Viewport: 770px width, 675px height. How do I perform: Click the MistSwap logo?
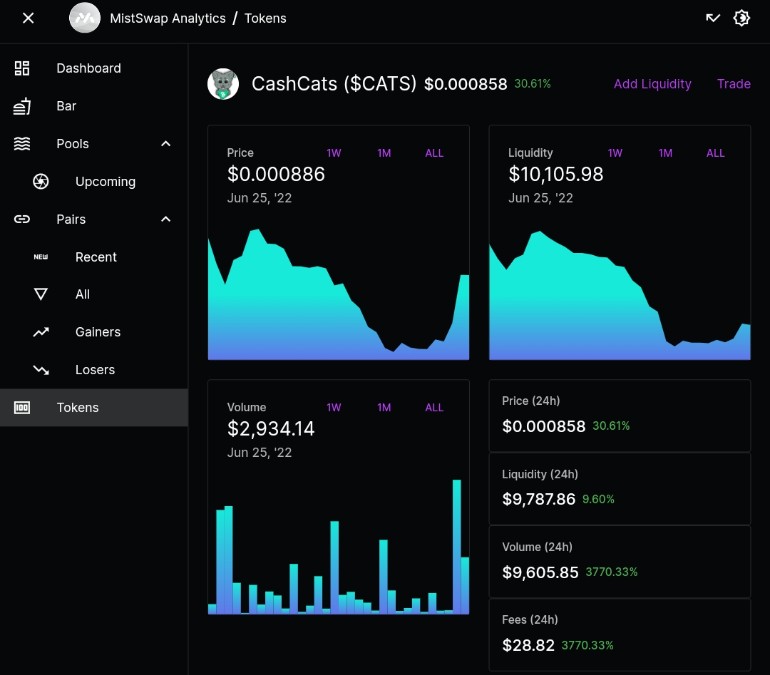tap(84, 18)
